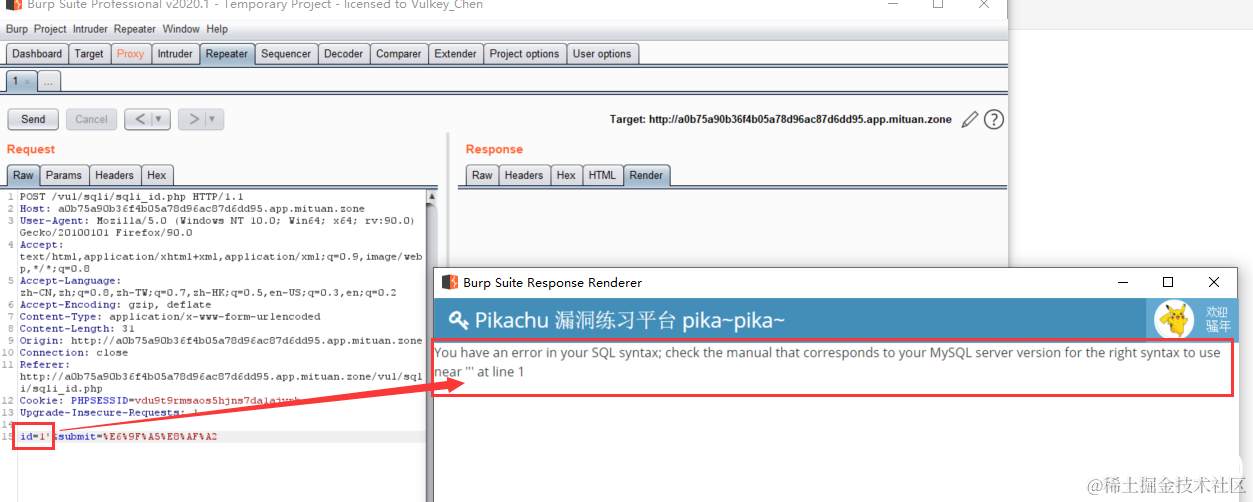Select the response Render tab

[646, 175]
